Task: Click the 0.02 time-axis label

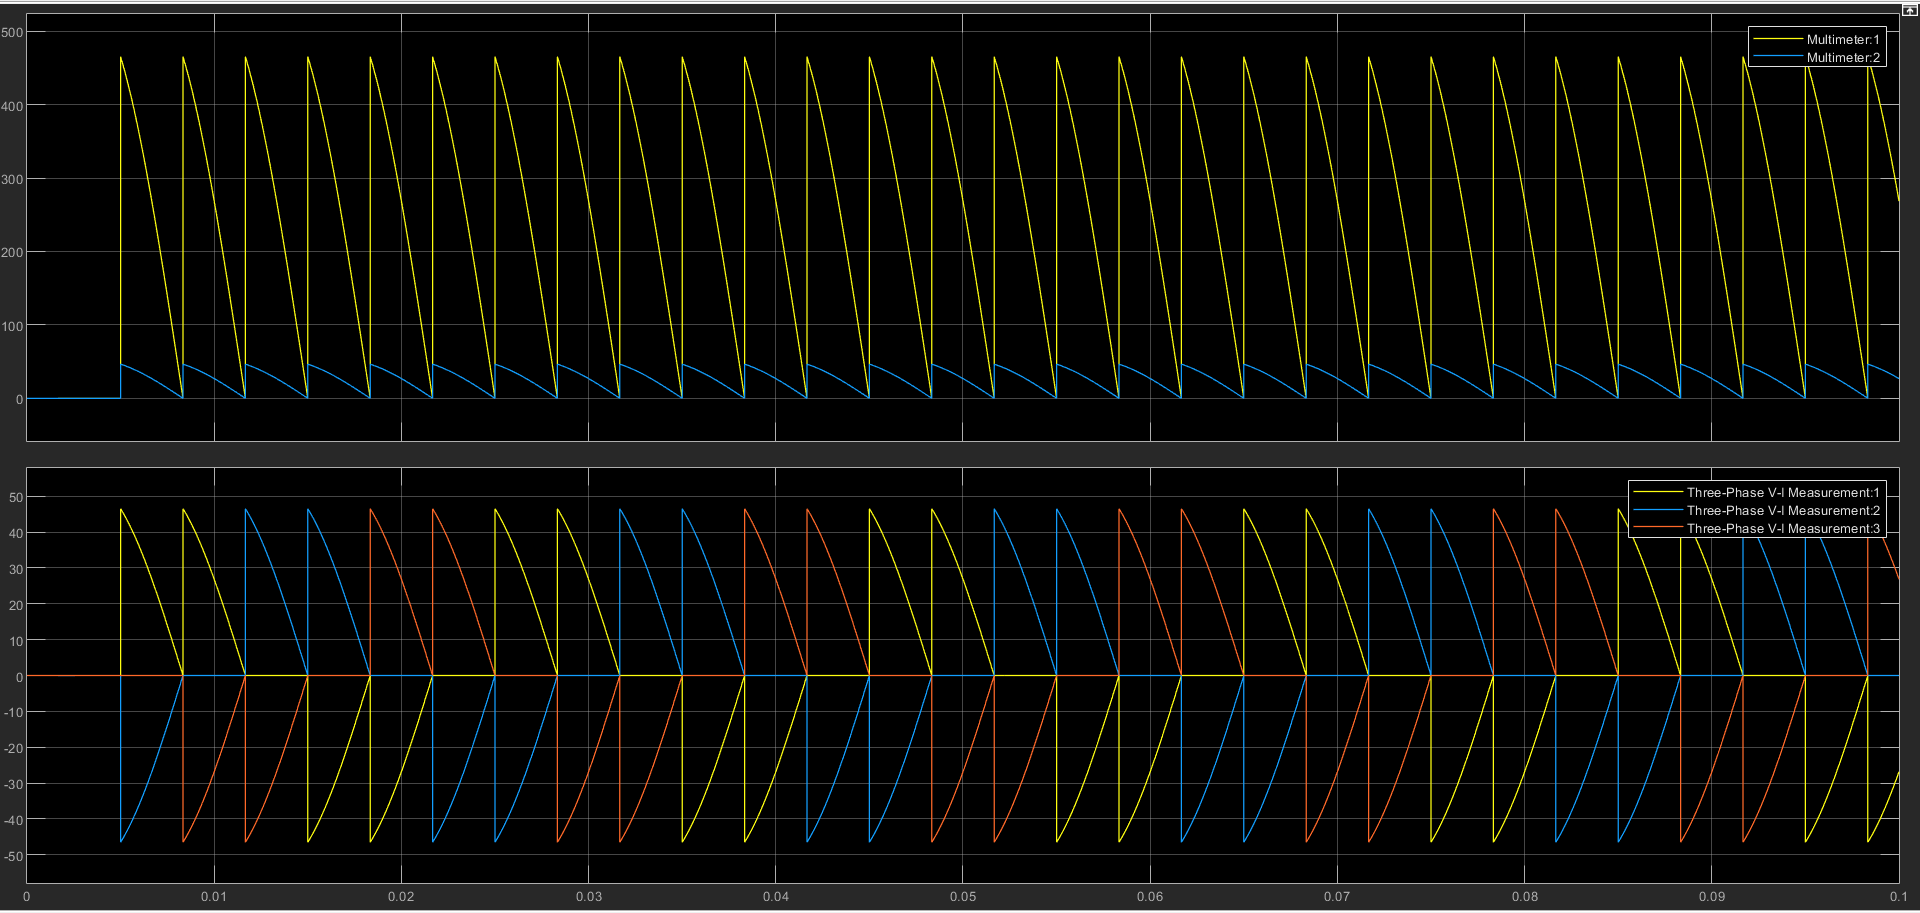Action: coord(401,896)
